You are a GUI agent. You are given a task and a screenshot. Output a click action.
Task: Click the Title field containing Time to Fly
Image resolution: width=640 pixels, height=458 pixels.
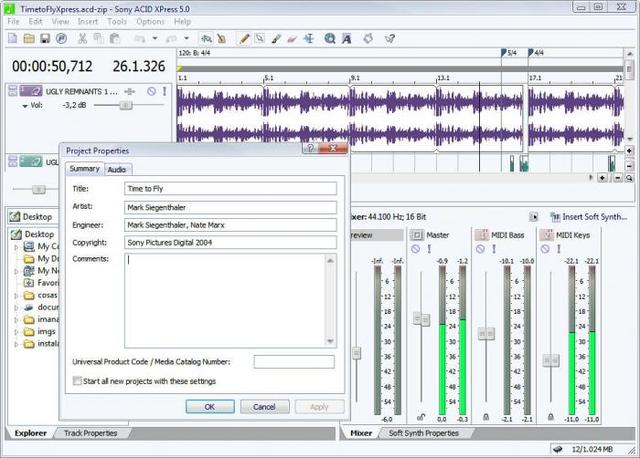230,189
